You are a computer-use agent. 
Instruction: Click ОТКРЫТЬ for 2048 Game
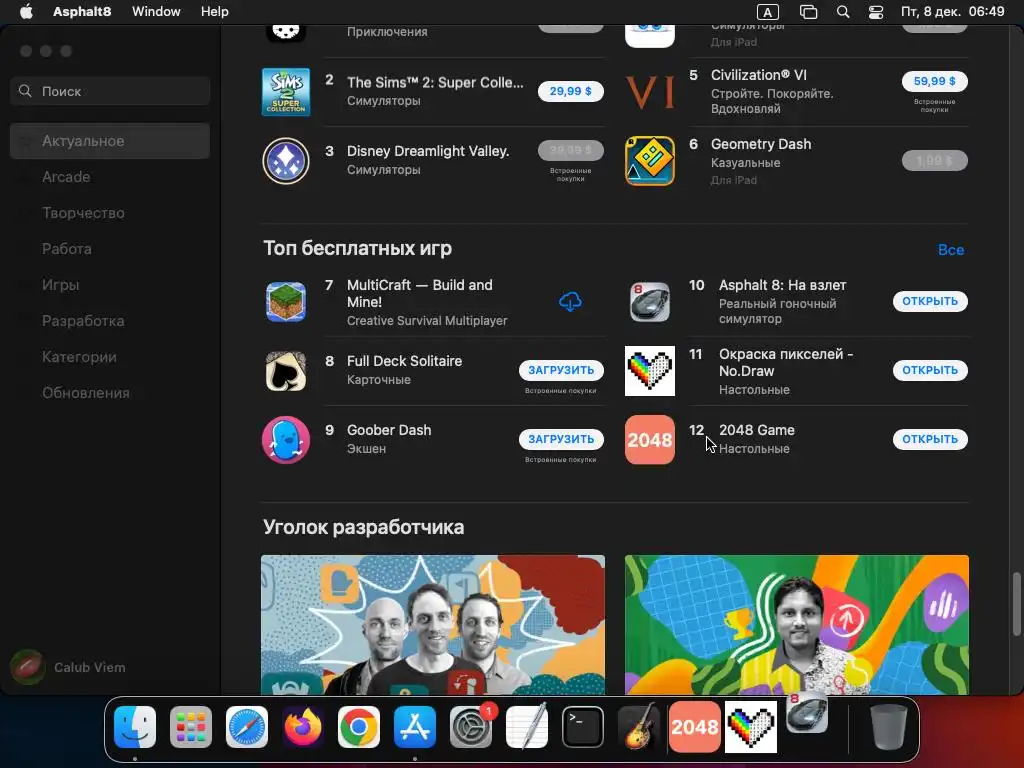point(930,439)
